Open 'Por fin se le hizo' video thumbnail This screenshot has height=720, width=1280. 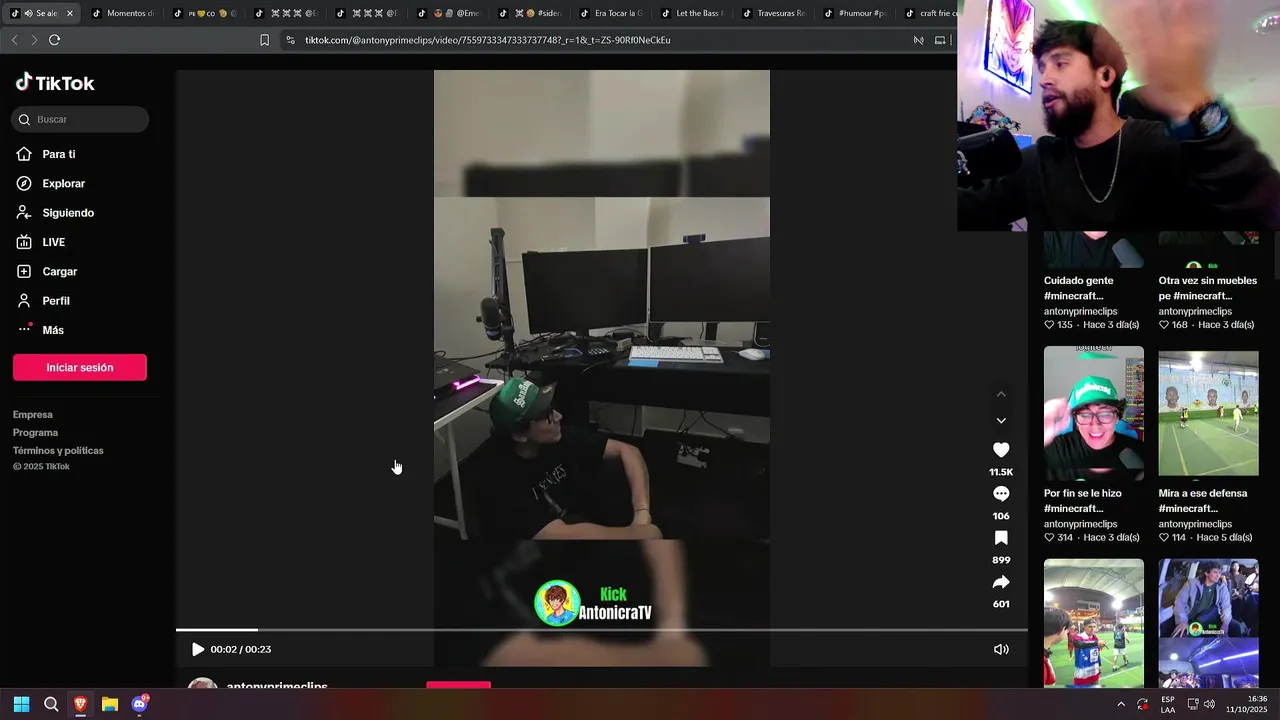point(1094,412)
